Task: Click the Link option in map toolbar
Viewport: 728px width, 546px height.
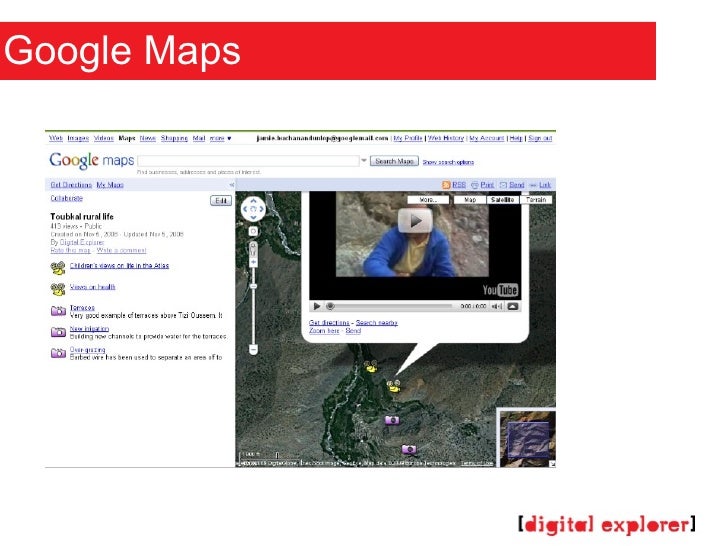Action: pos(540,185)
